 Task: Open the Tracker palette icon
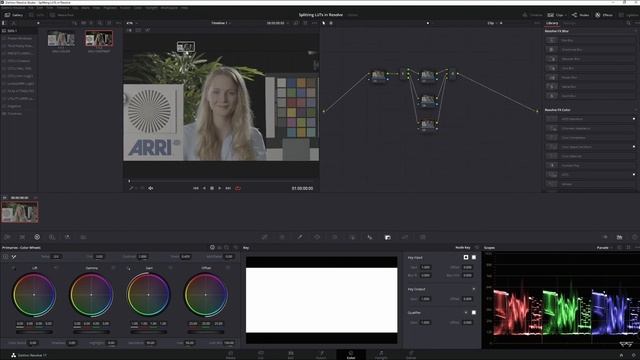click(x=334, y=237)
